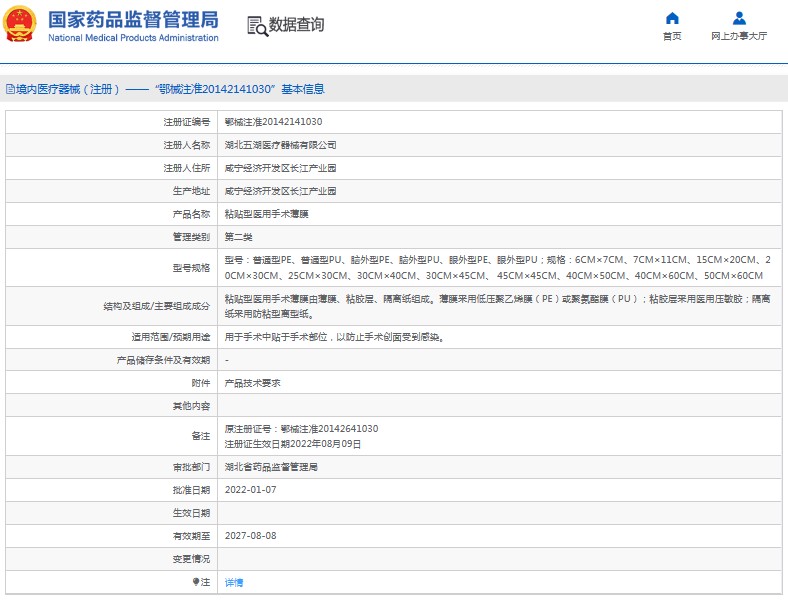Open 网上办事大厅 text link
Image resolution: width=788 pixels, height=602 pixels.
(739, 36)
